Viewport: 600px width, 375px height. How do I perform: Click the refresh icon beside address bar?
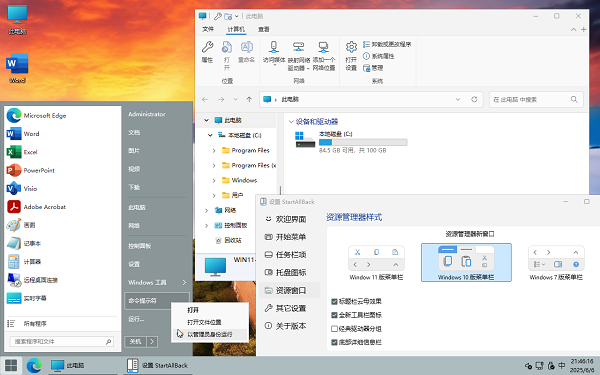click(x=474, y=99)
